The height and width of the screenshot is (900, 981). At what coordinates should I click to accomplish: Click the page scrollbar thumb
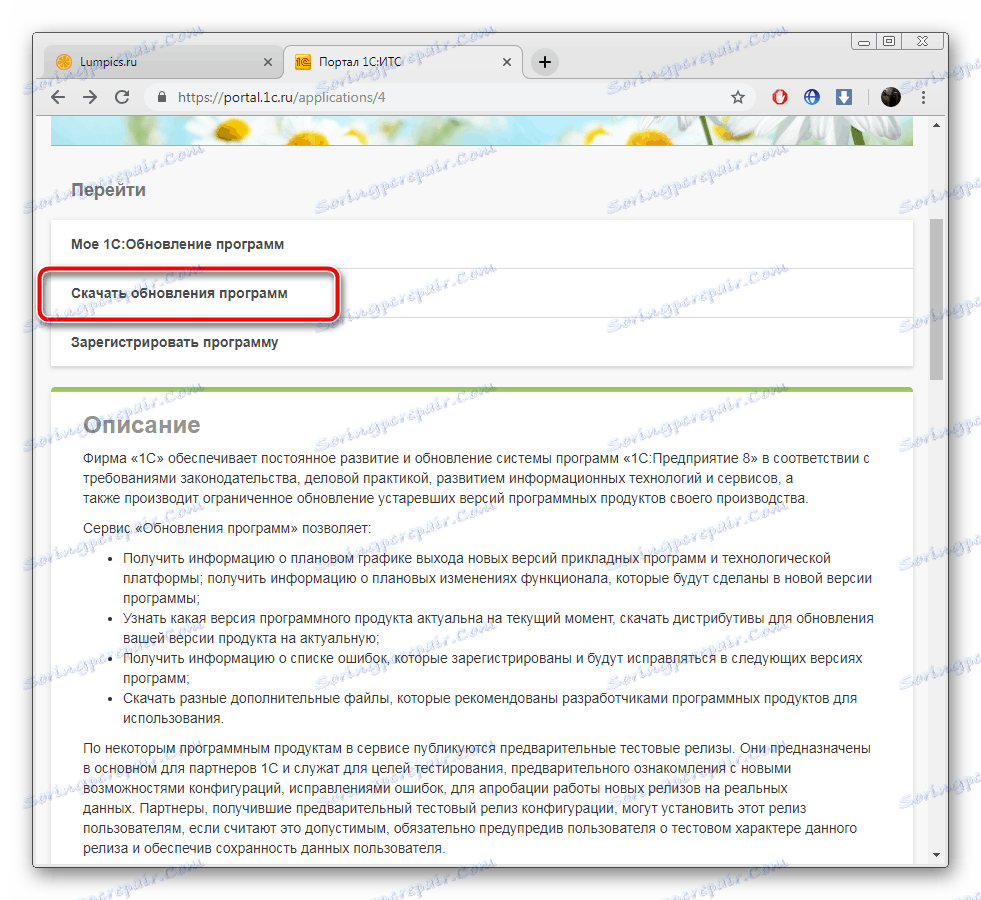pos(936,299)
